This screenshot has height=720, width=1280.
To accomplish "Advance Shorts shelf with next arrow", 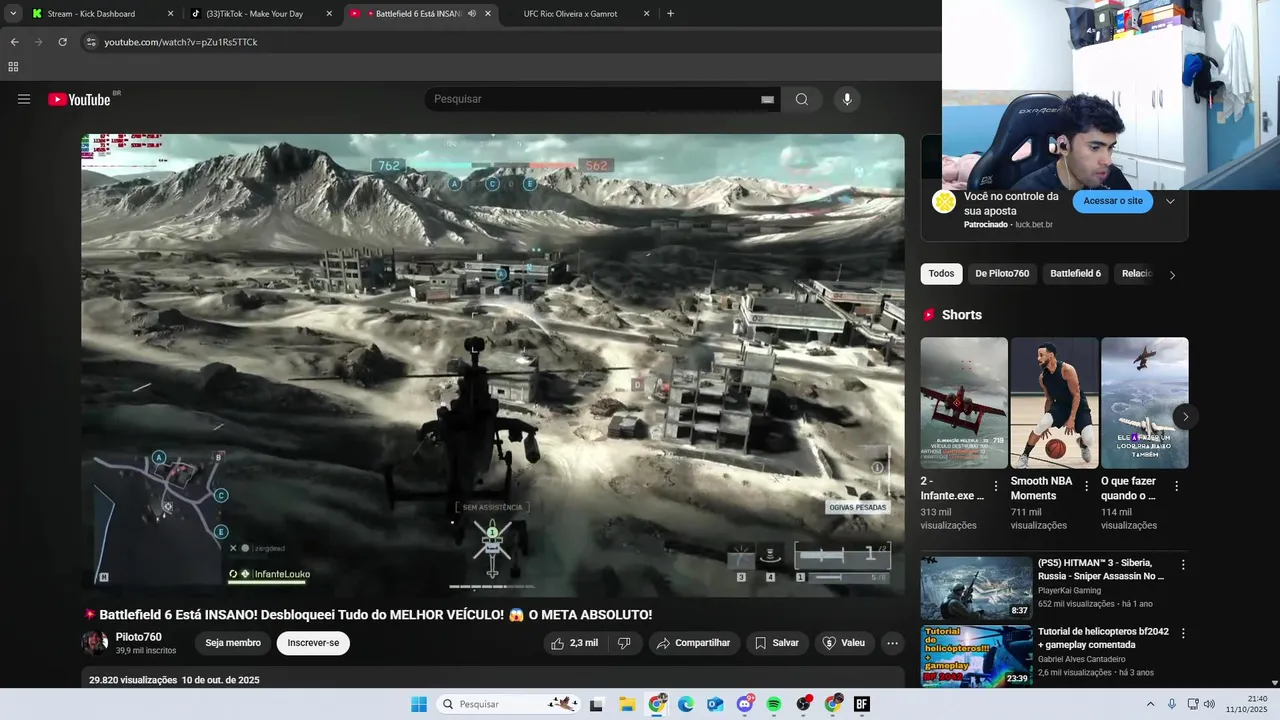I will [1185, 417].
